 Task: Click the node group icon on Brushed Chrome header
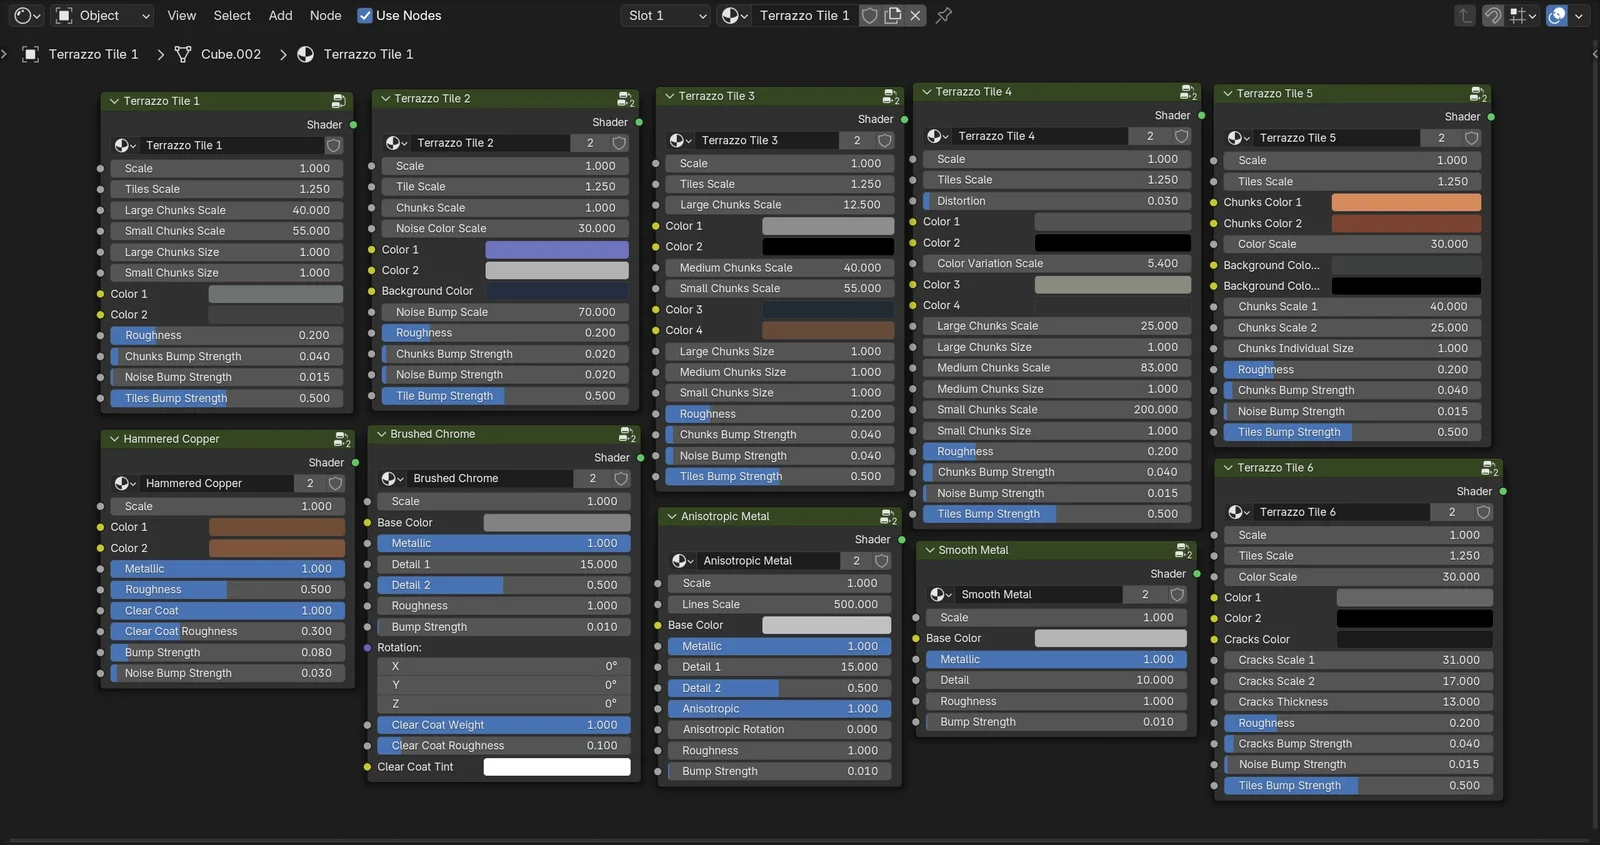point(627,434)
